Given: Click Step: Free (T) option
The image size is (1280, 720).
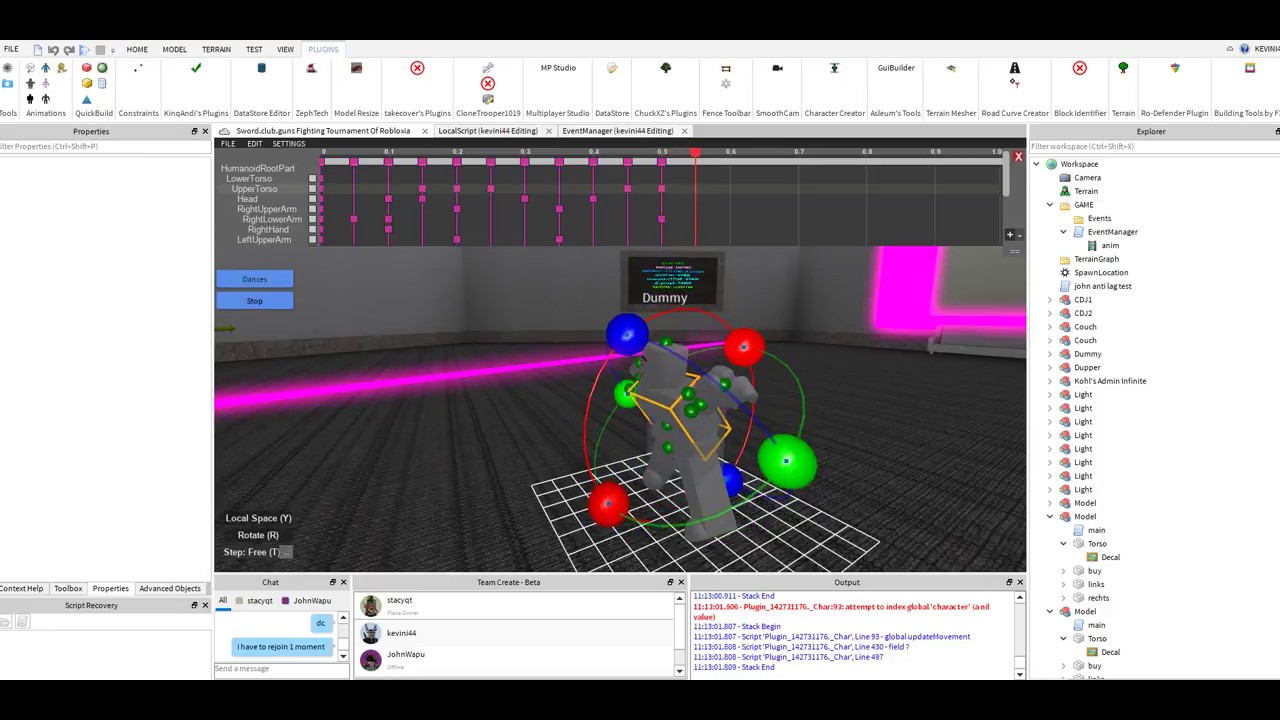Looking at the screenshot, I should [252, 552].
